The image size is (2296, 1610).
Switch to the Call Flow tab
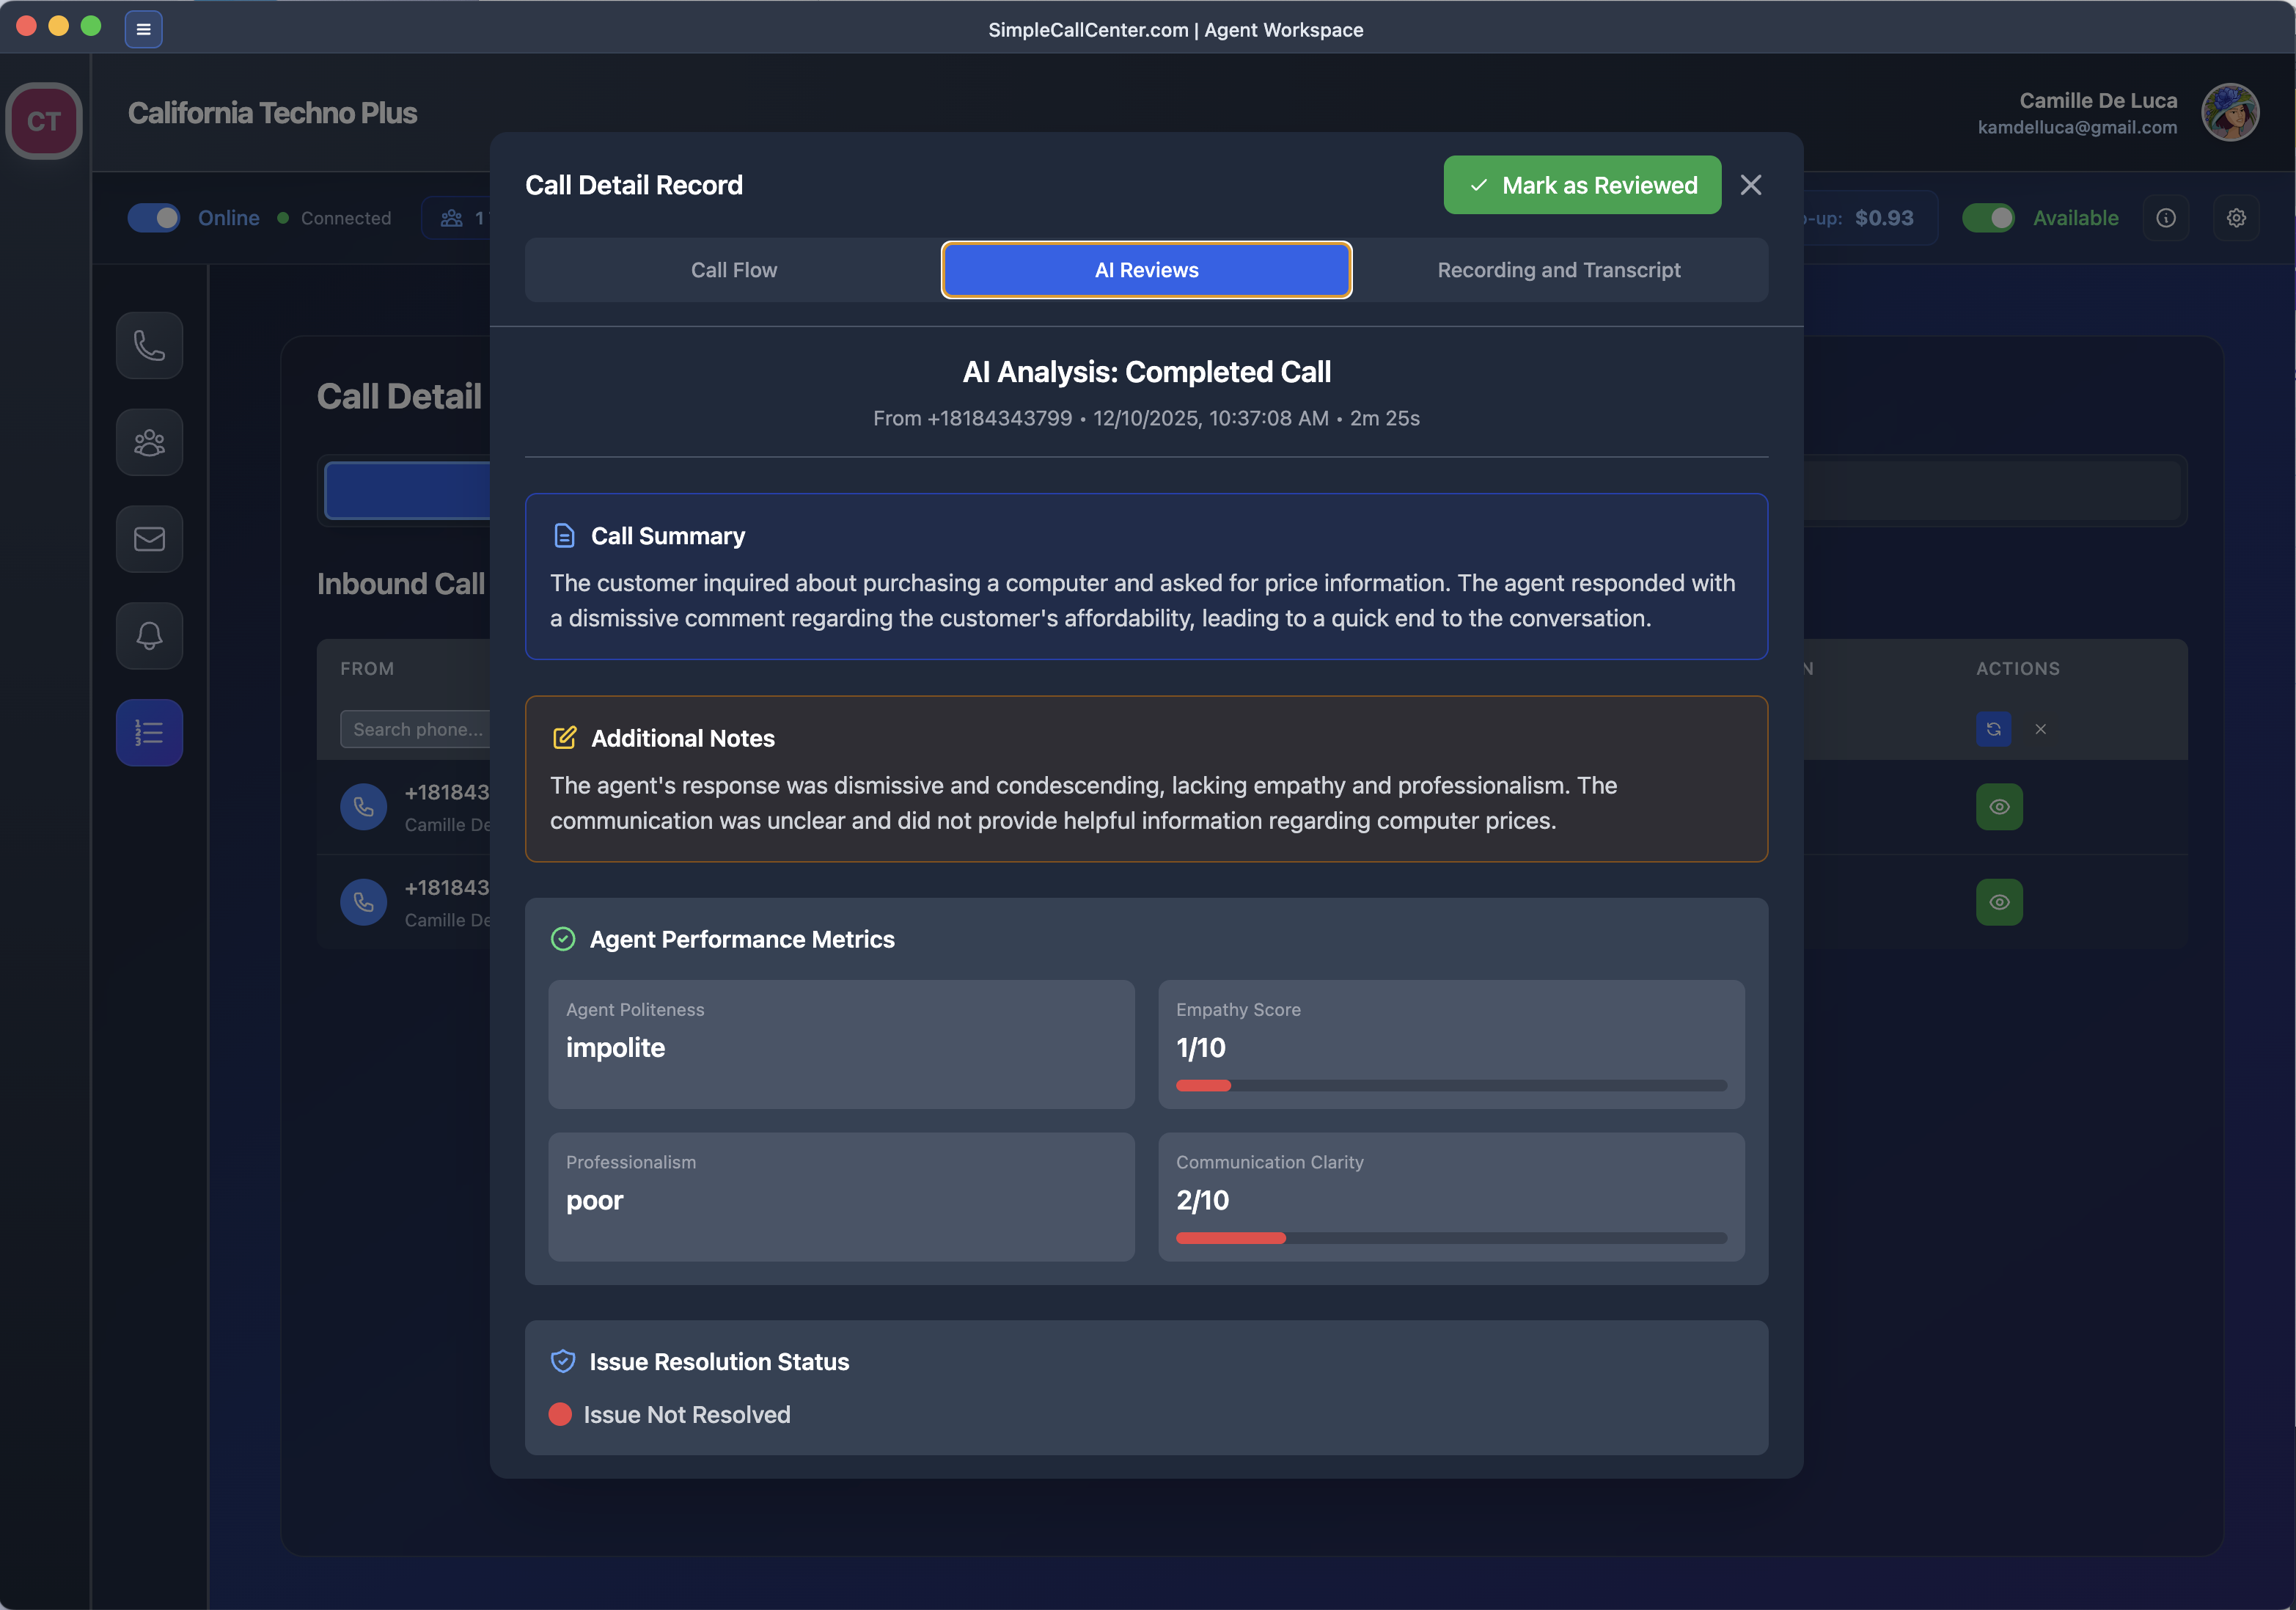click(733, 269)
